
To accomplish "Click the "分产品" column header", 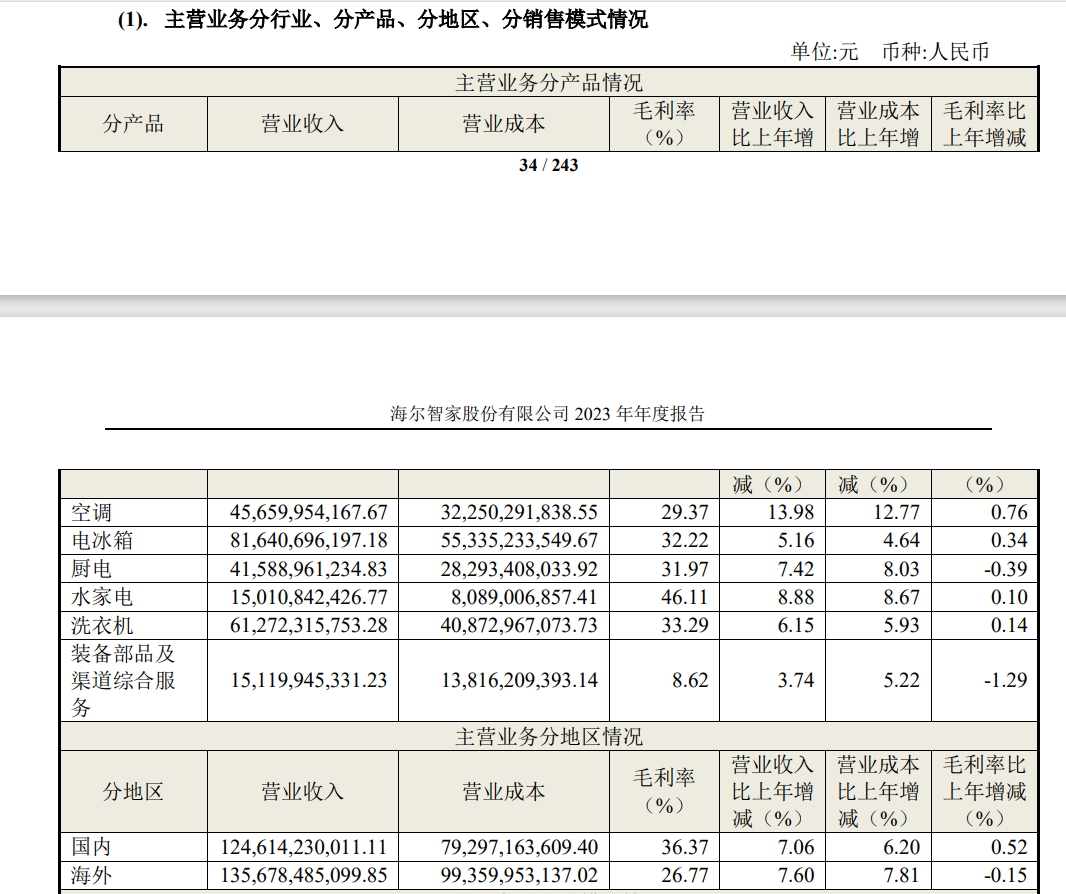I will [x=133, y=124].
